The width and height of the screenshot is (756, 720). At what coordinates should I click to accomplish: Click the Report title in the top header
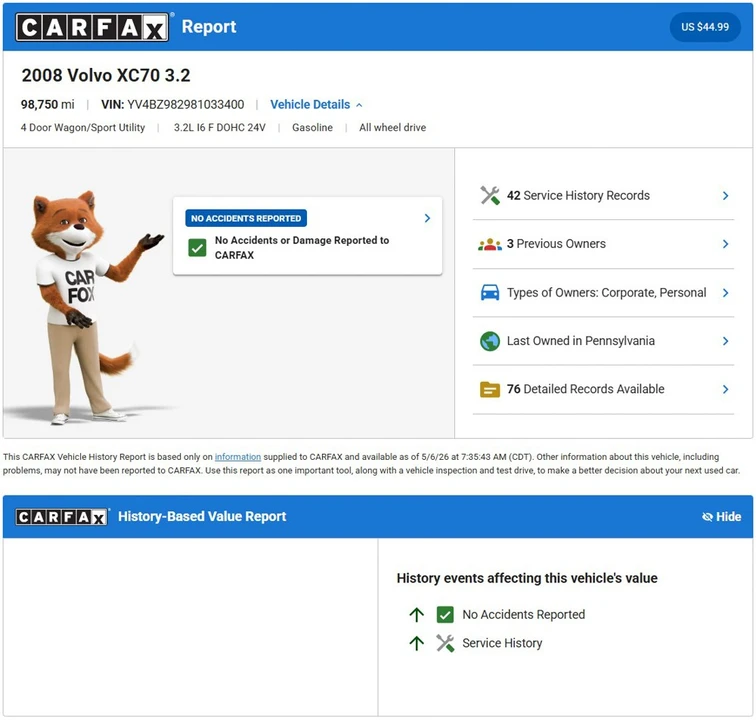[x=209, y=27]
